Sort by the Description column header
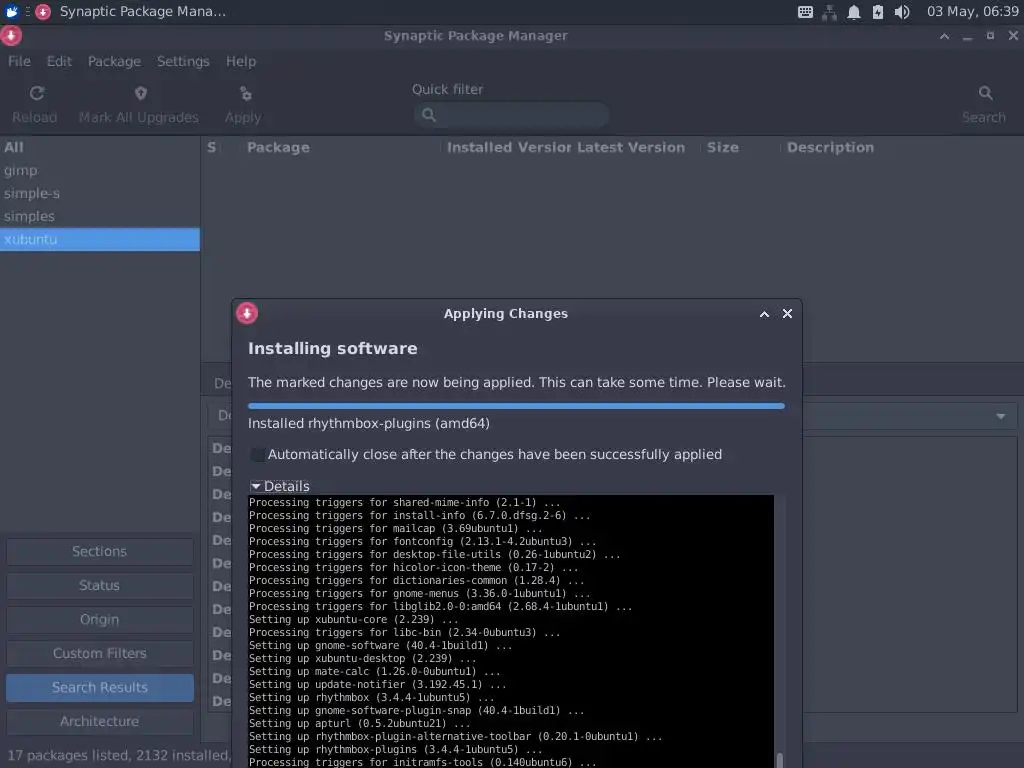The width and height of the screenshot is (1024, 768). pyautogui.click(x=830, y=148)
